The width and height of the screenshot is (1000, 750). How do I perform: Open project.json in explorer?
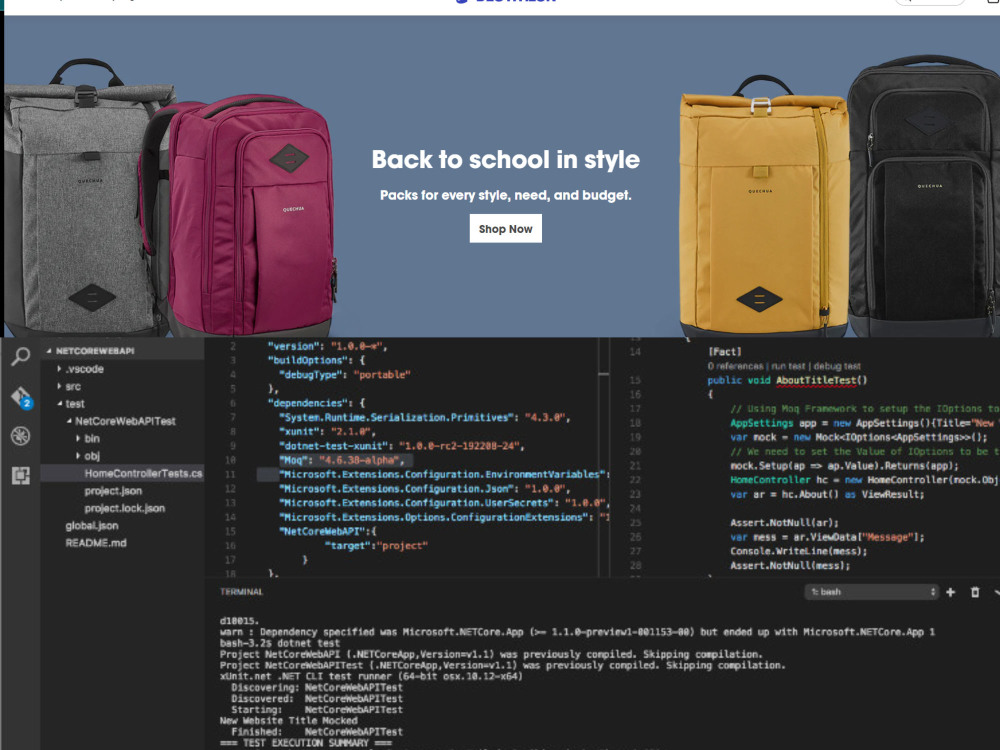coord(113,491)
